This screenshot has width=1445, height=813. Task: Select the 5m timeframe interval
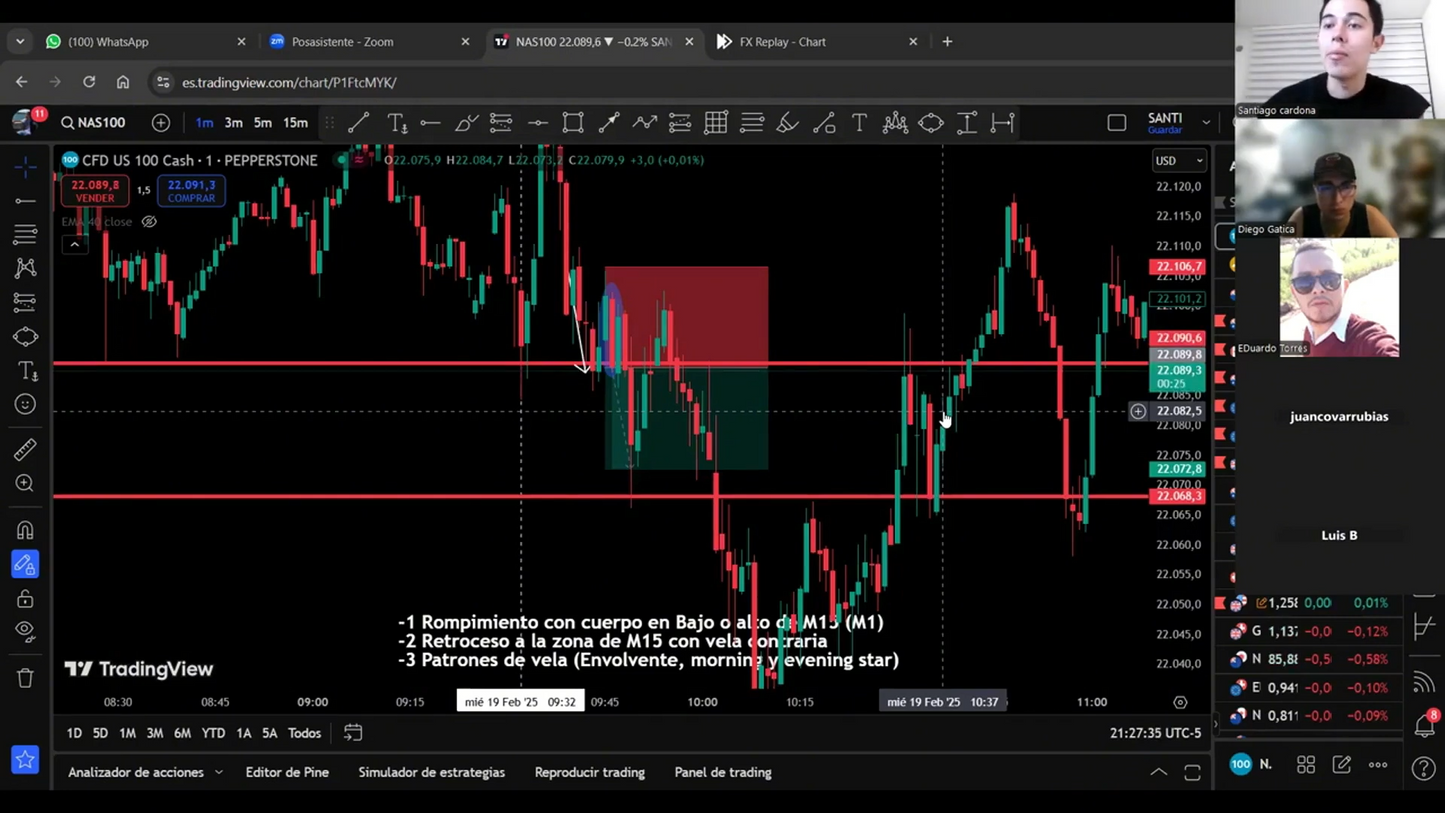point(262,123)
